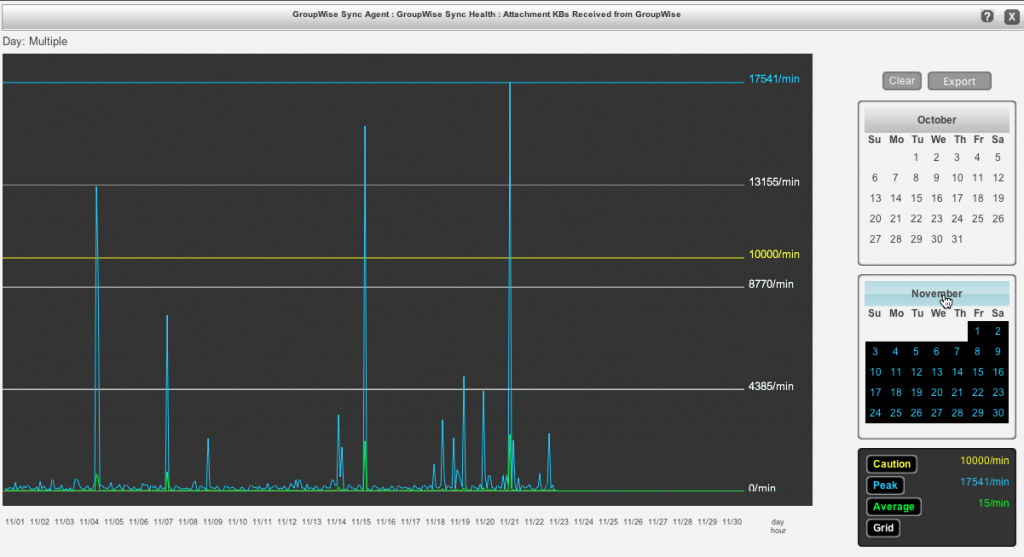
Task: Select November 4 in the calendar
Action: pyautogui.click(x=895, y=351)
